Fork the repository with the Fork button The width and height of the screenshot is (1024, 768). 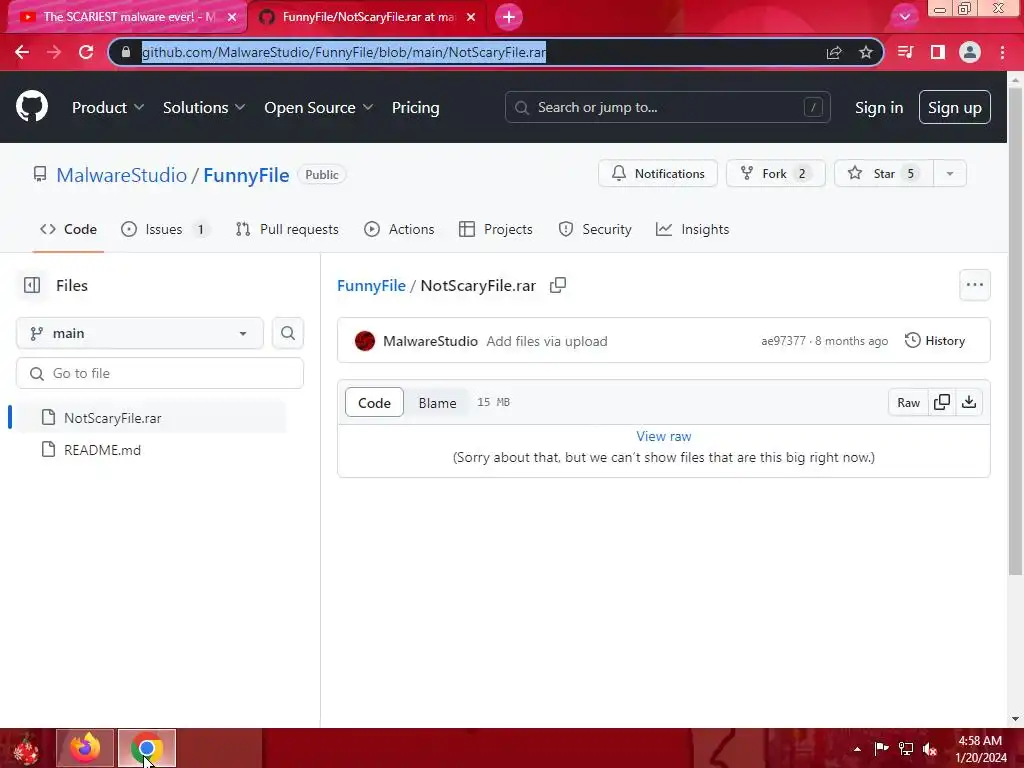pyautogui.click(x=776, y=174)
